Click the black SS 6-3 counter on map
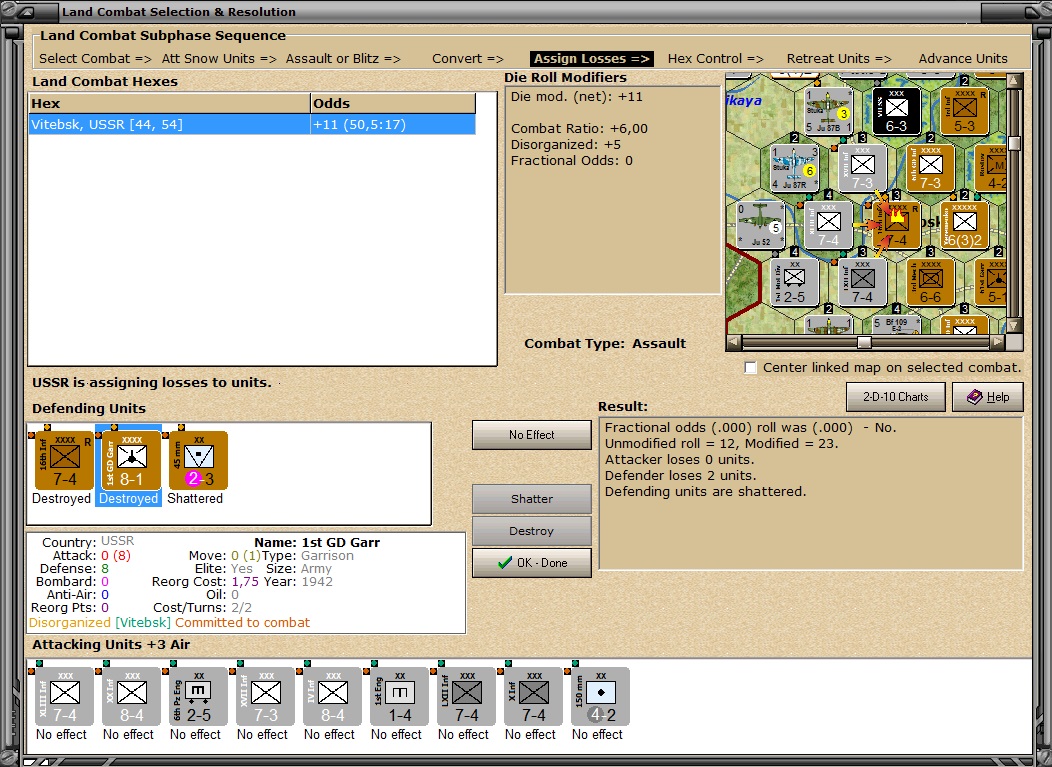The height and width of the screenshot is (767, 1052). tap(896, 111)
